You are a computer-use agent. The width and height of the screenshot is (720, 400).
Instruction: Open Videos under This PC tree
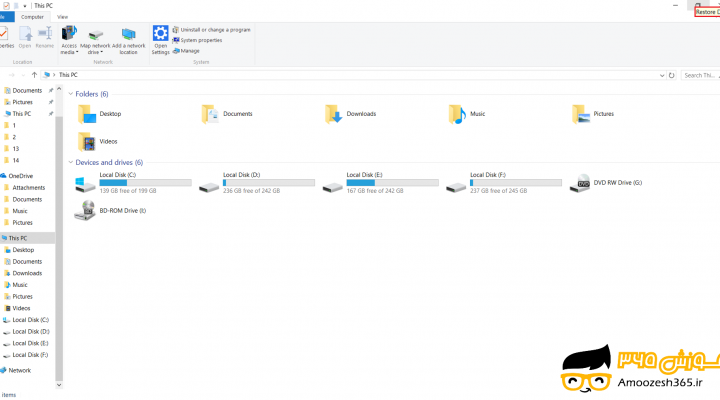tap(21, 308)
